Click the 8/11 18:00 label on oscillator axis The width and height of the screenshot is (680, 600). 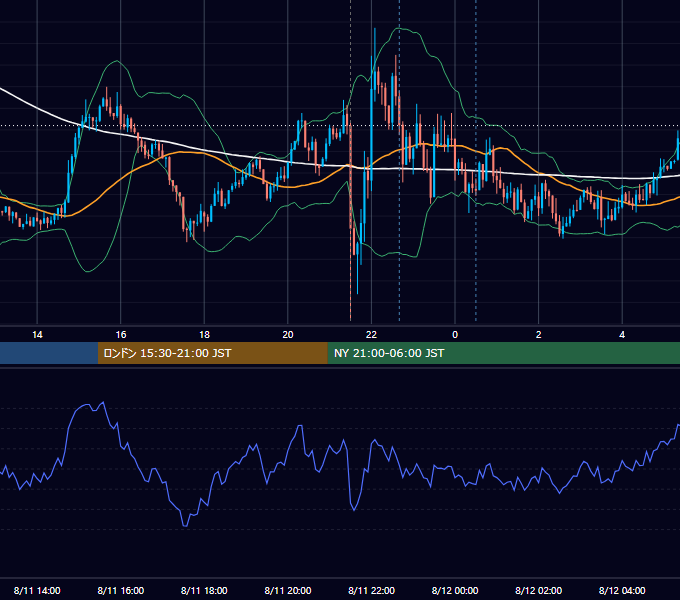coord(204,590)
